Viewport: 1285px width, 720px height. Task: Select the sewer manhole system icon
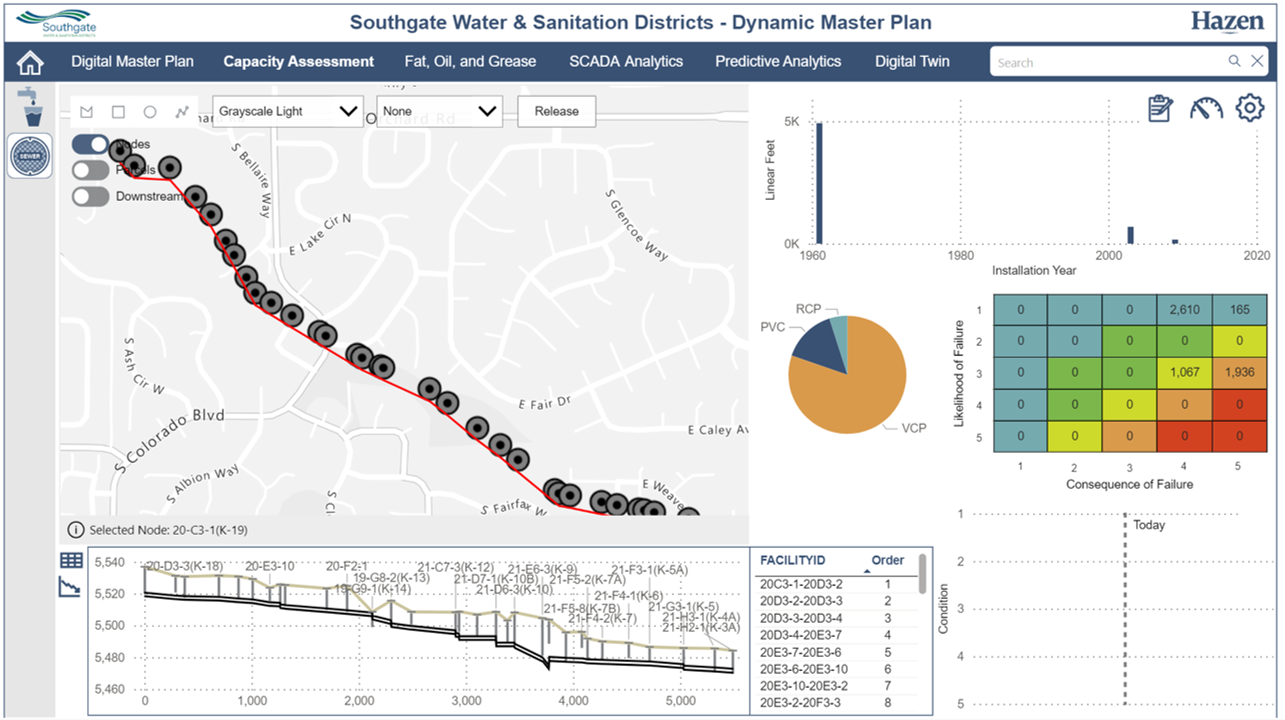(x=30, y=156)
